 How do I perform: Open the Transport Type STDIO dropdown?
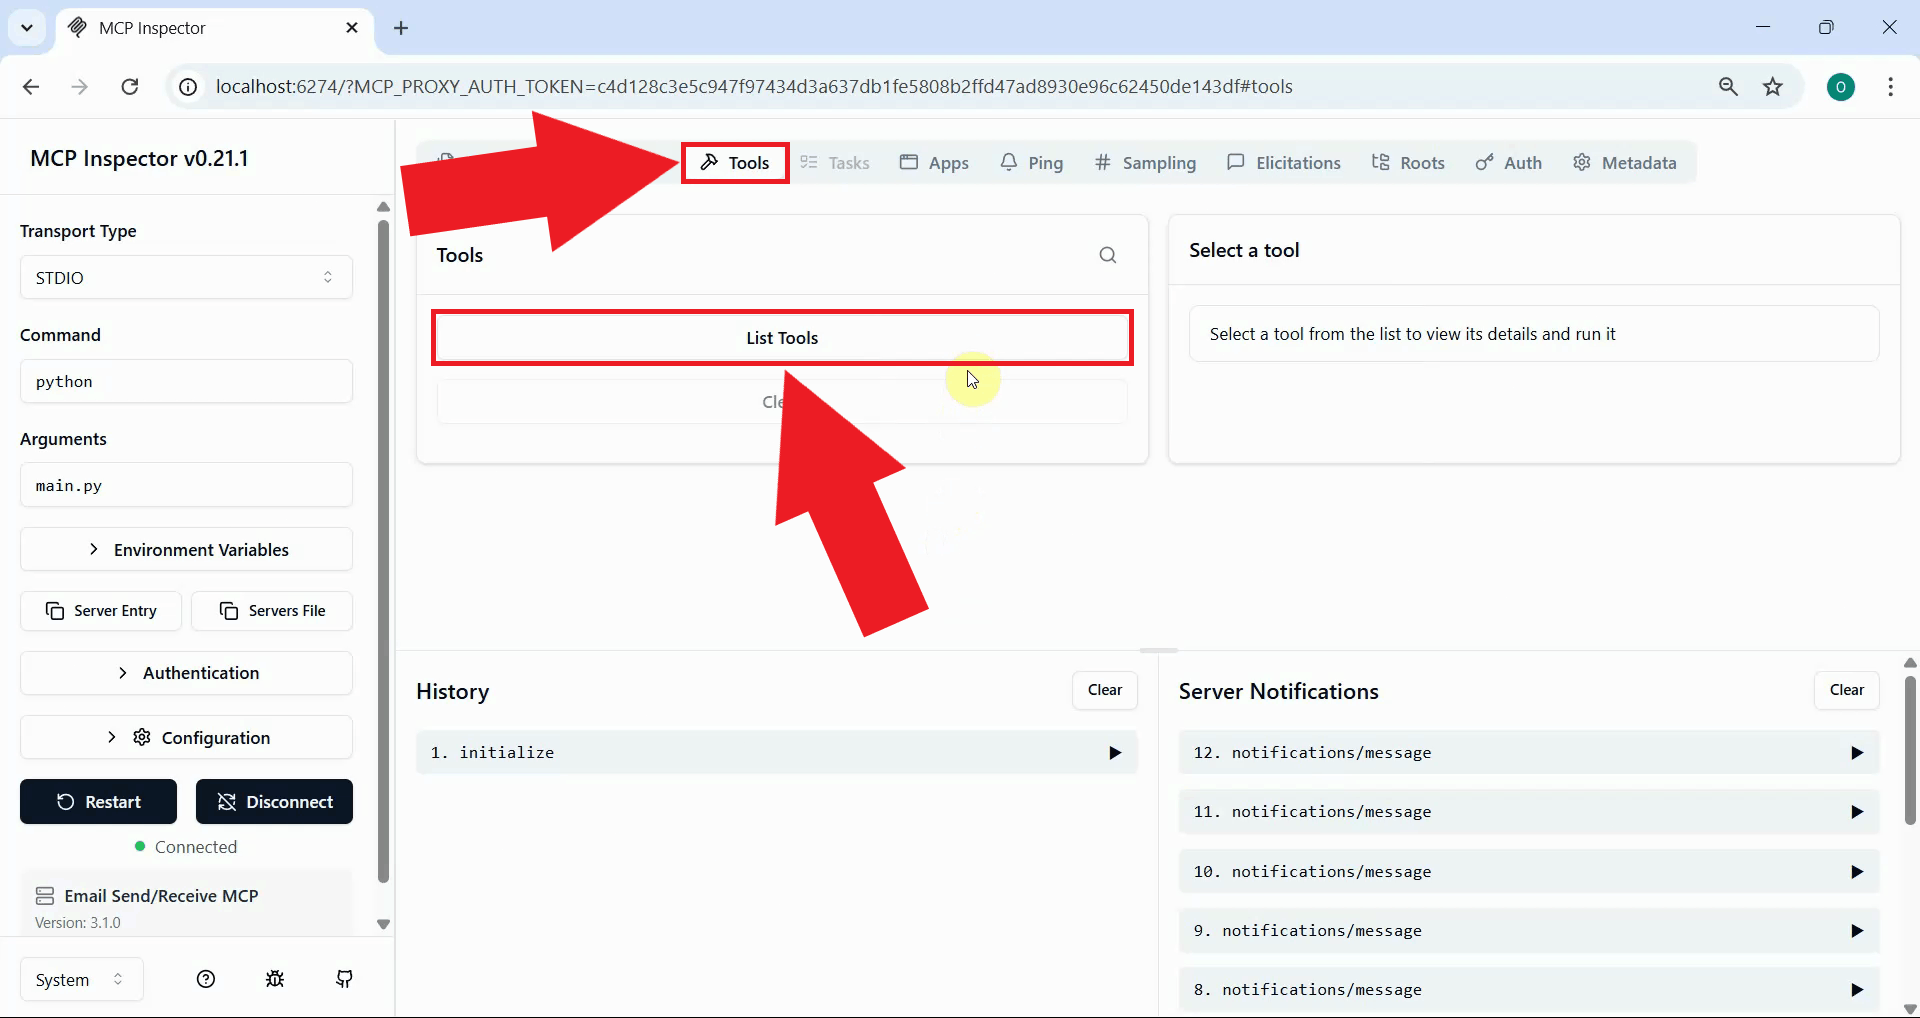point(186,277)
